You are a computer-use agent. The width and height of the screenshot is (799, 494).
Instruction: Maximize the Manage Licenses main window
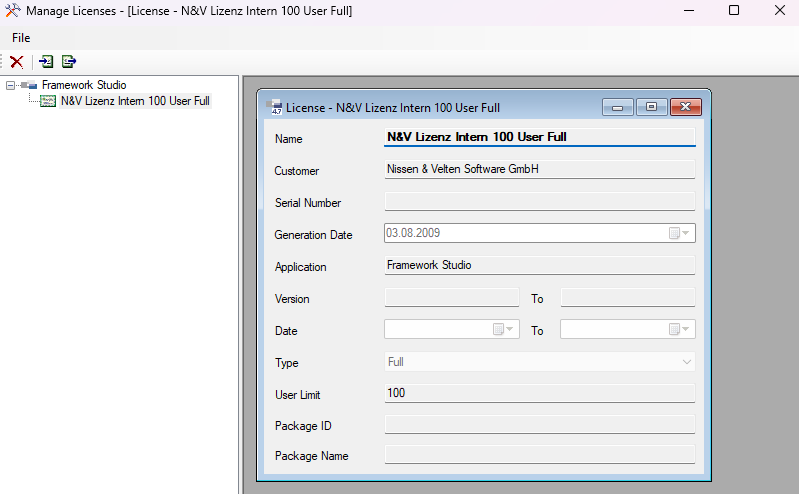click(x=734, y=11)
